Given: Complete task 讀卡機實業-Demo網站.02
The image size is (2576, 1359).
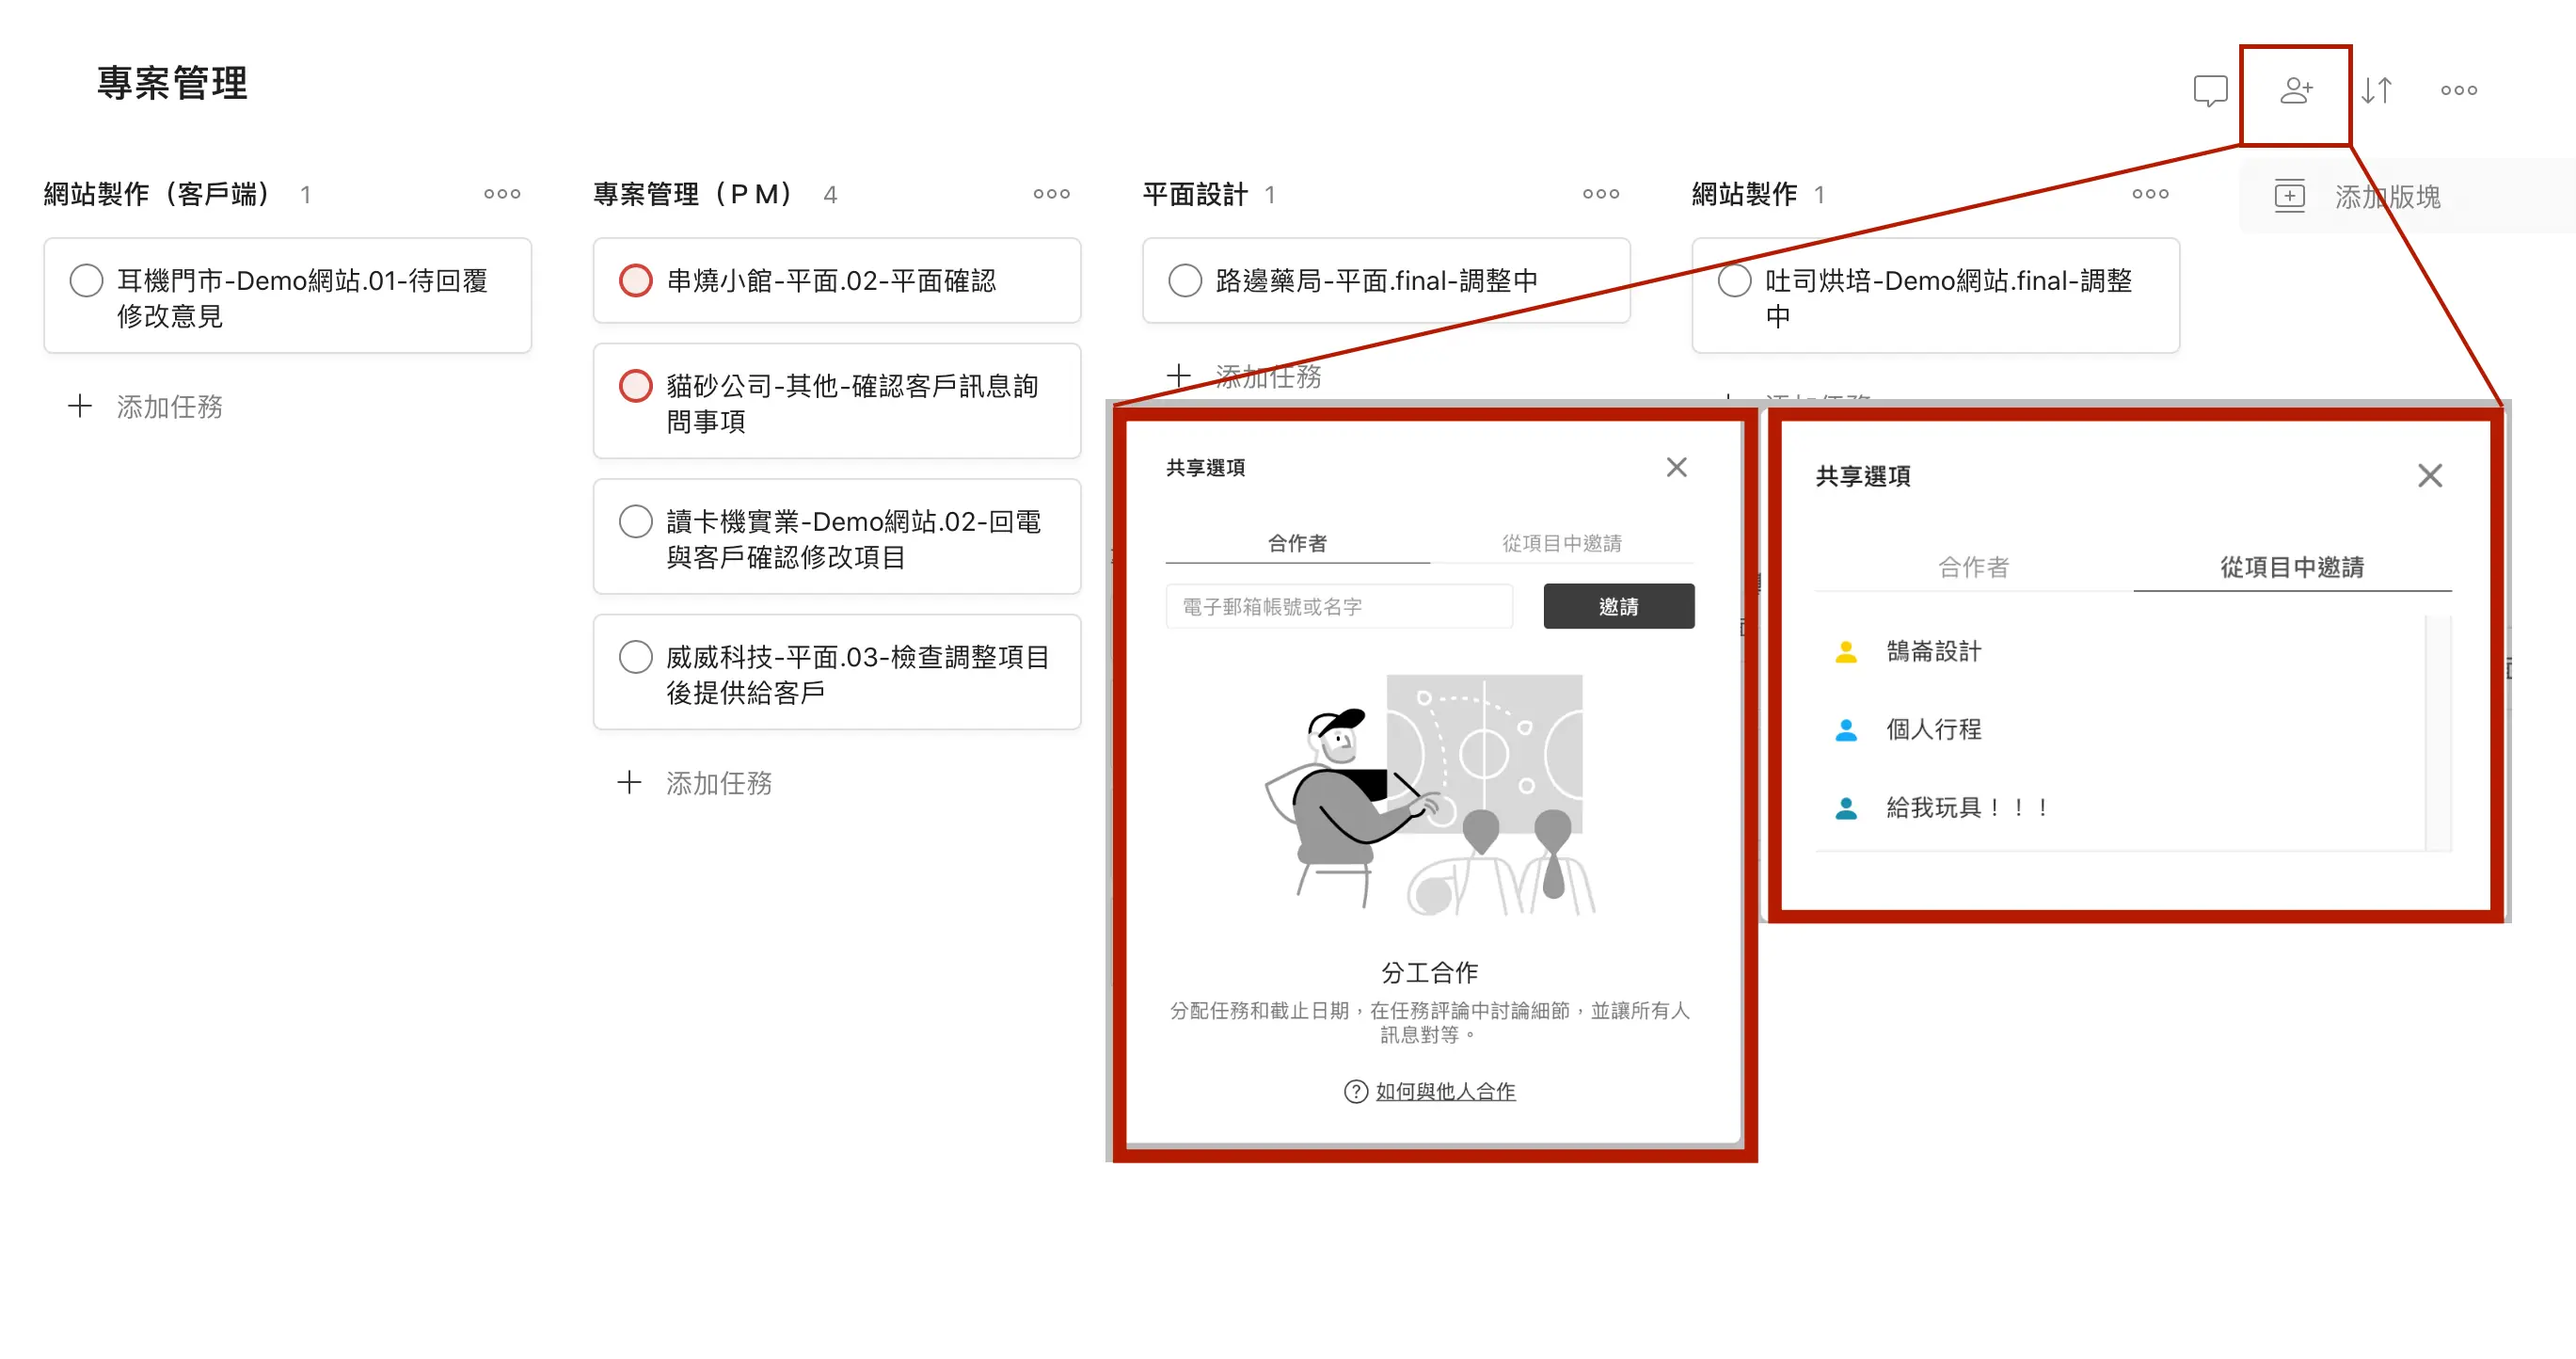Looking at the screenshot, I should [x=636, y=521].
